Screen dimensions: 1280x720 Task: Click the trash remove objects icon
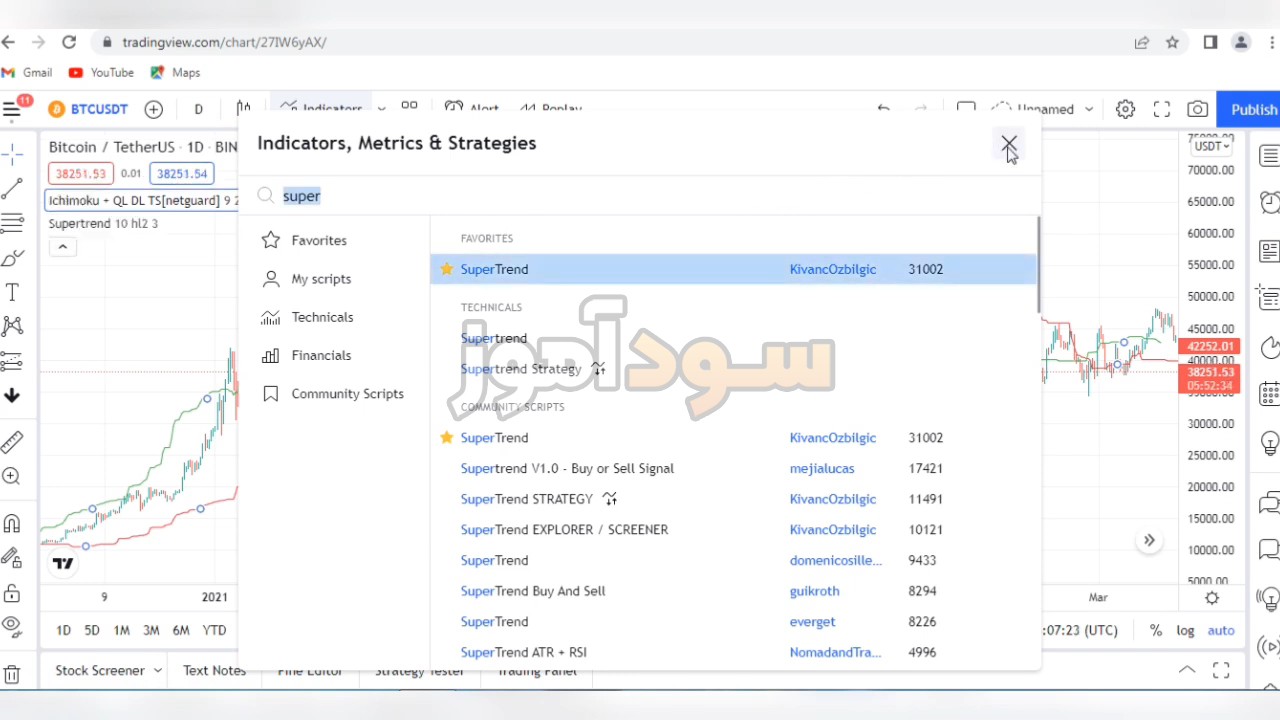(12, 675)
